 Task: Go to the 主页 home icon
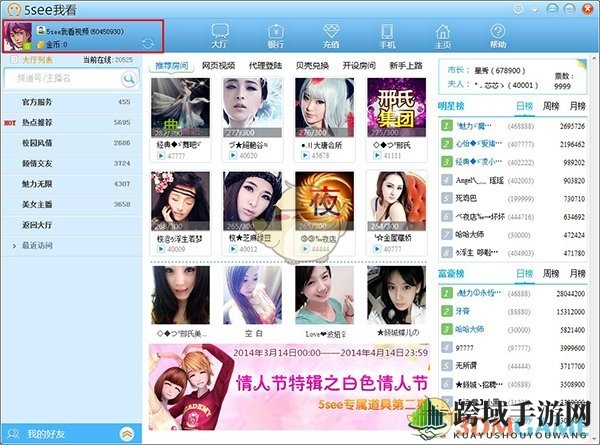coord(443,36)
